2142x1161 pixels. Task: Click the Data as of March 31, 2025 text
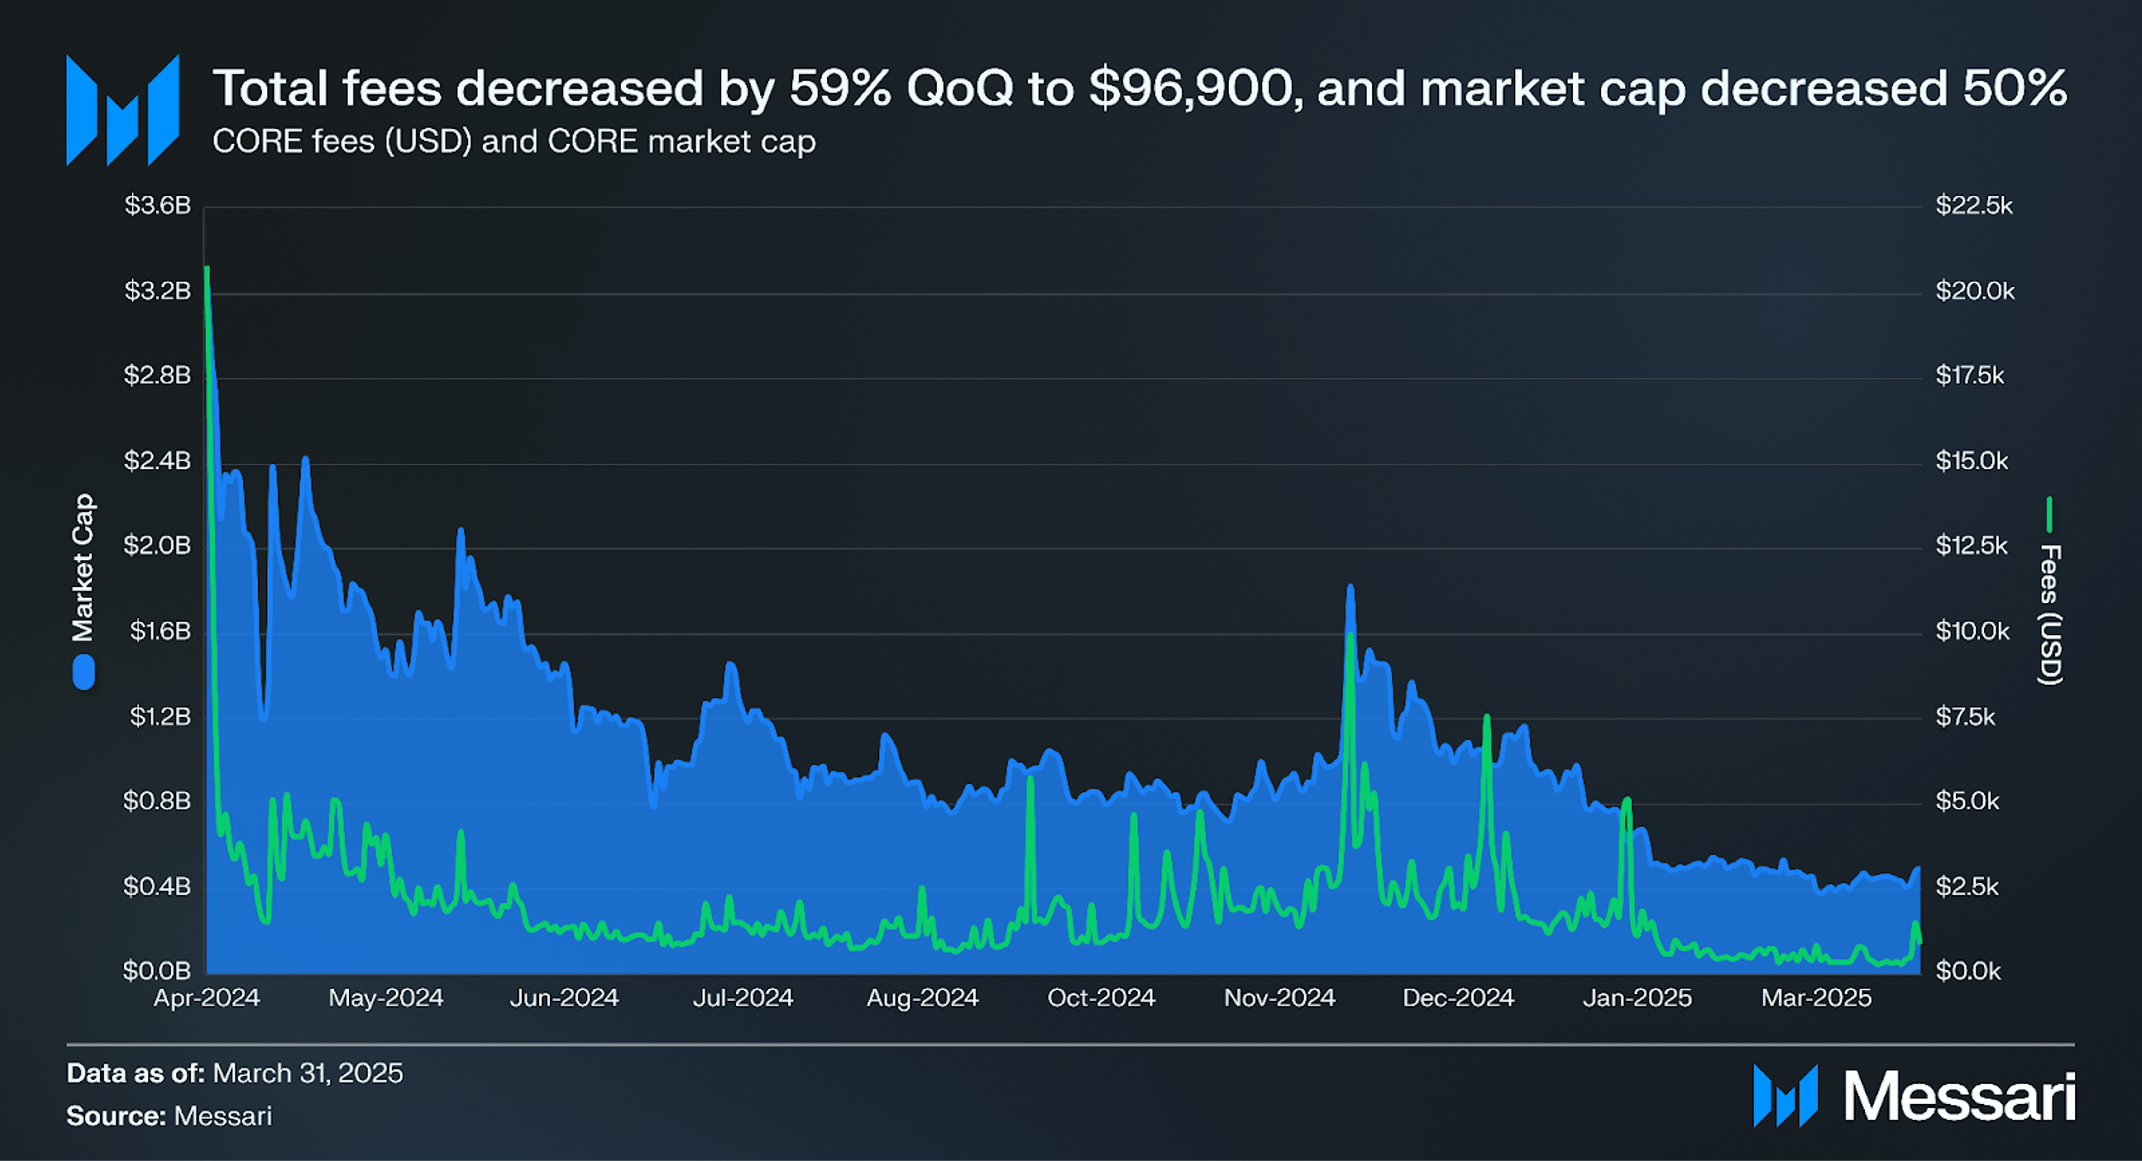pos(235,1073)
